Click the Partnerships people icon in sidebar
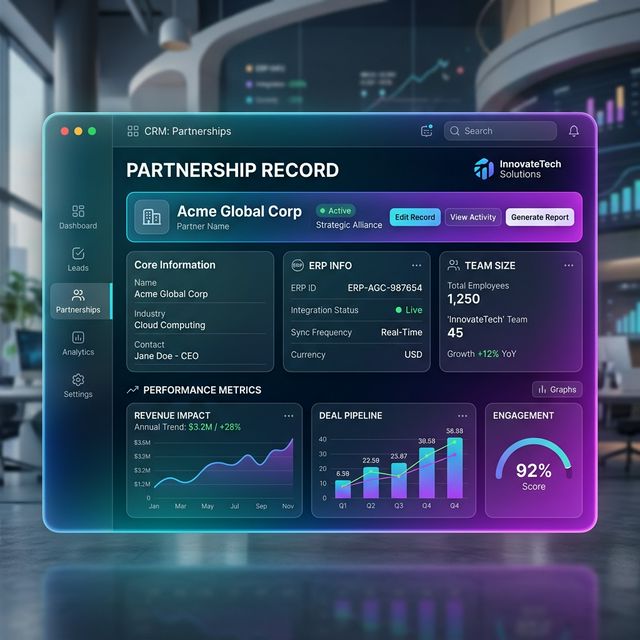Viewport: 640px width, 640px height. (x=78, y=295)
